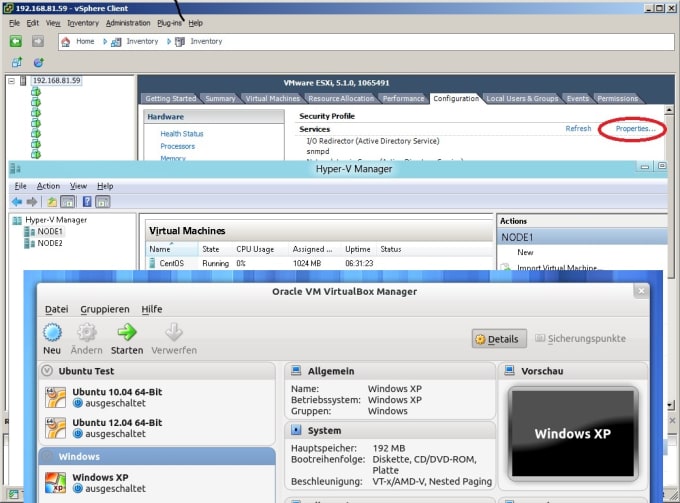The height and width of the screenshot is (503, 680).
Task: Click the show/hide console tree icon in Hyper-V toolbar
Action: [x=68, y=202]
